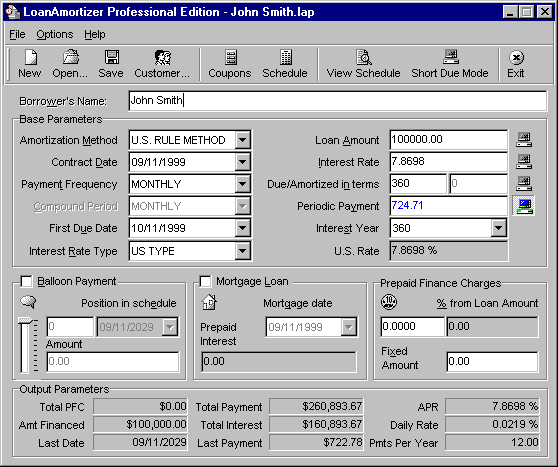Click the disabled Compound Period dropdown arrow
This screenshot has width=558, height=467.
click(x=242, y=206)
